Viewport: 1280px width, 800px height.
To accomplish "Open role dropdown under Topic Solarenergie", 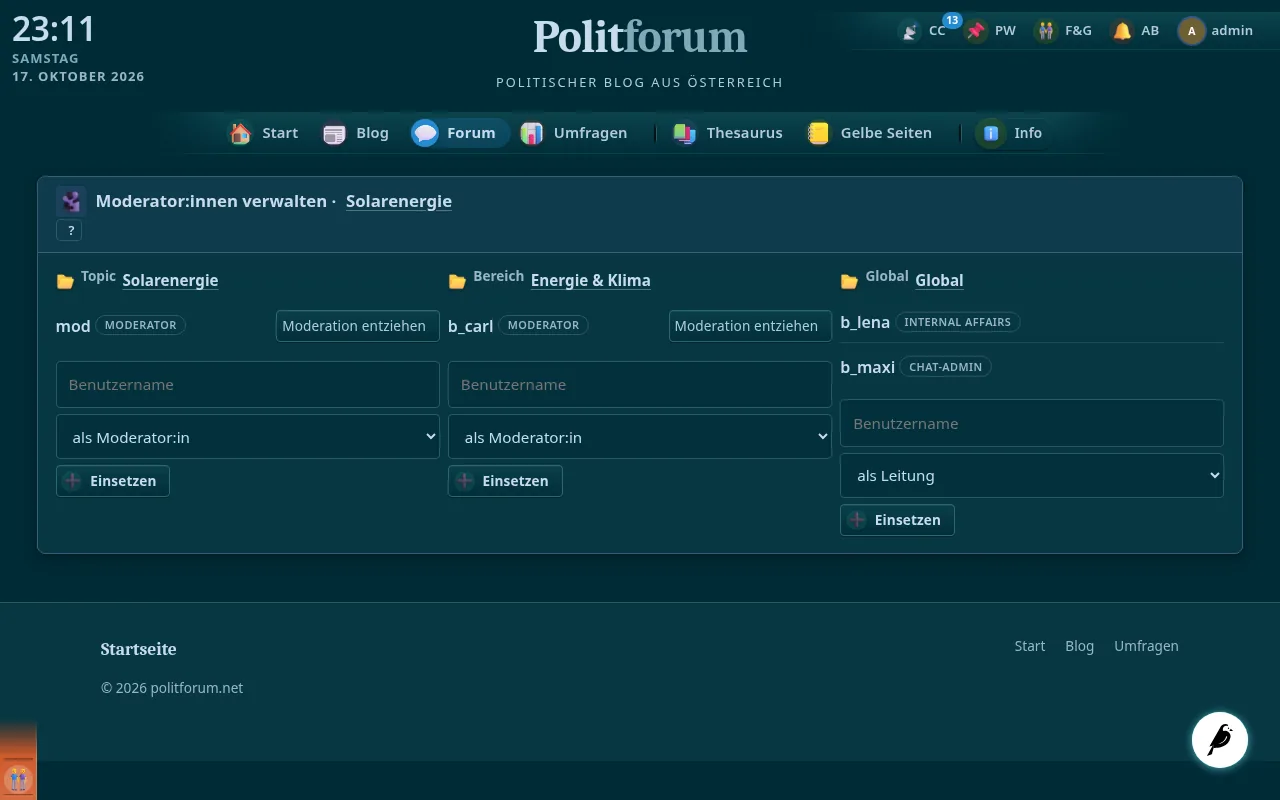I will pos(248,437).
